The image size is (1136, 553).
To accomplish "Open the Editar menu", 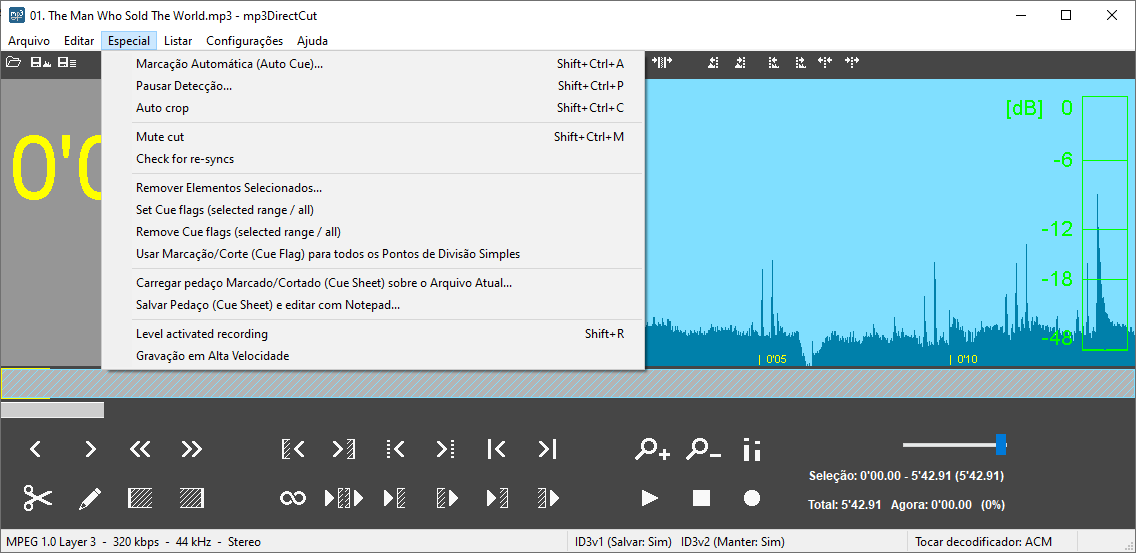I will 79,41.
